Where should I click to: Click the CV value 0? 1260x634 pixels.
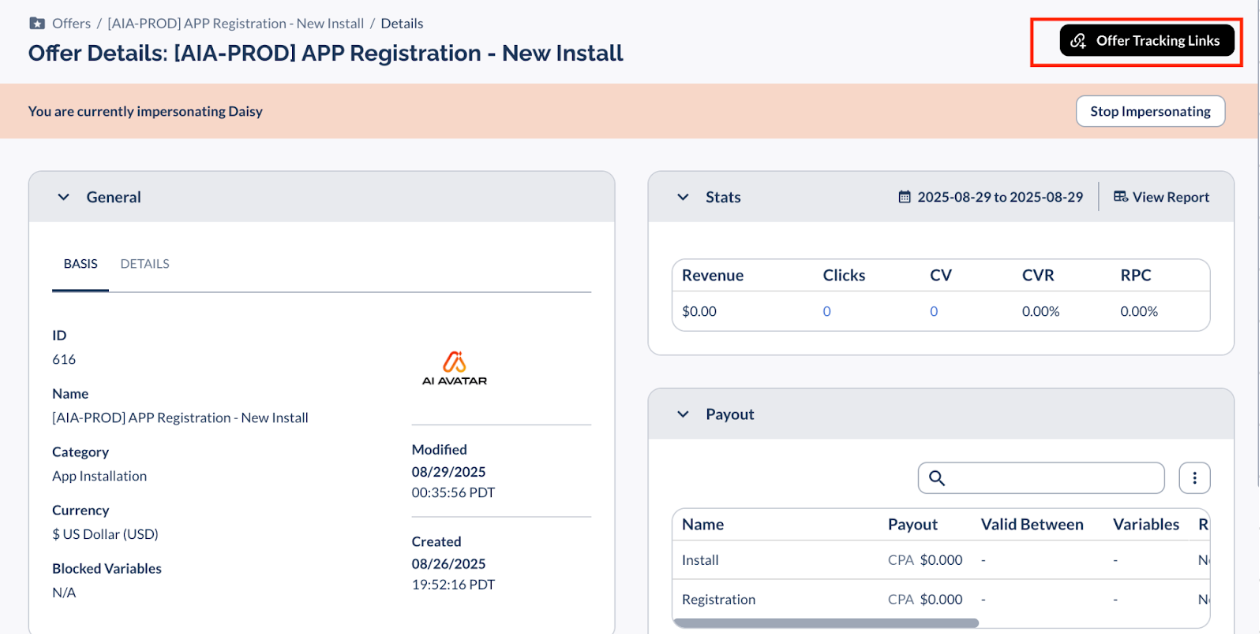point(934,311)
